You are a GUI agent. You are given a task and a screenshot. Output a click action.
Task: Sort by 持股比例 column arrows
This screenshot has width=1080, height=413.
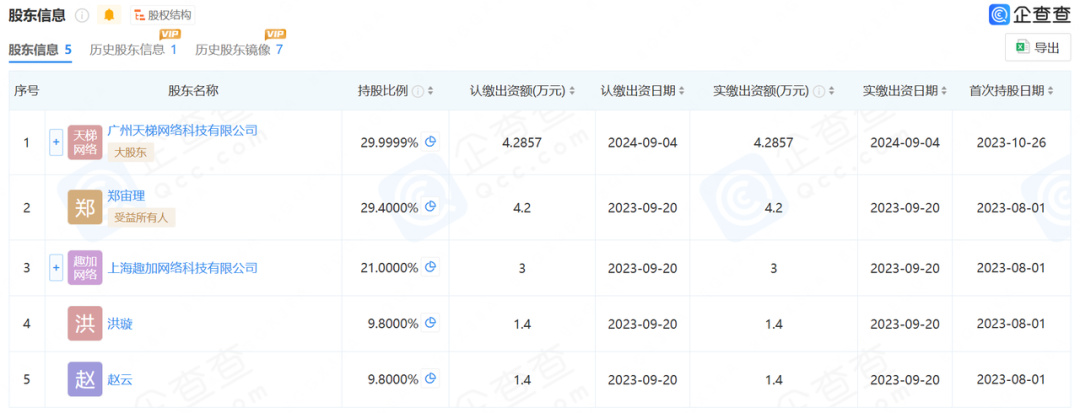point(430,92)
